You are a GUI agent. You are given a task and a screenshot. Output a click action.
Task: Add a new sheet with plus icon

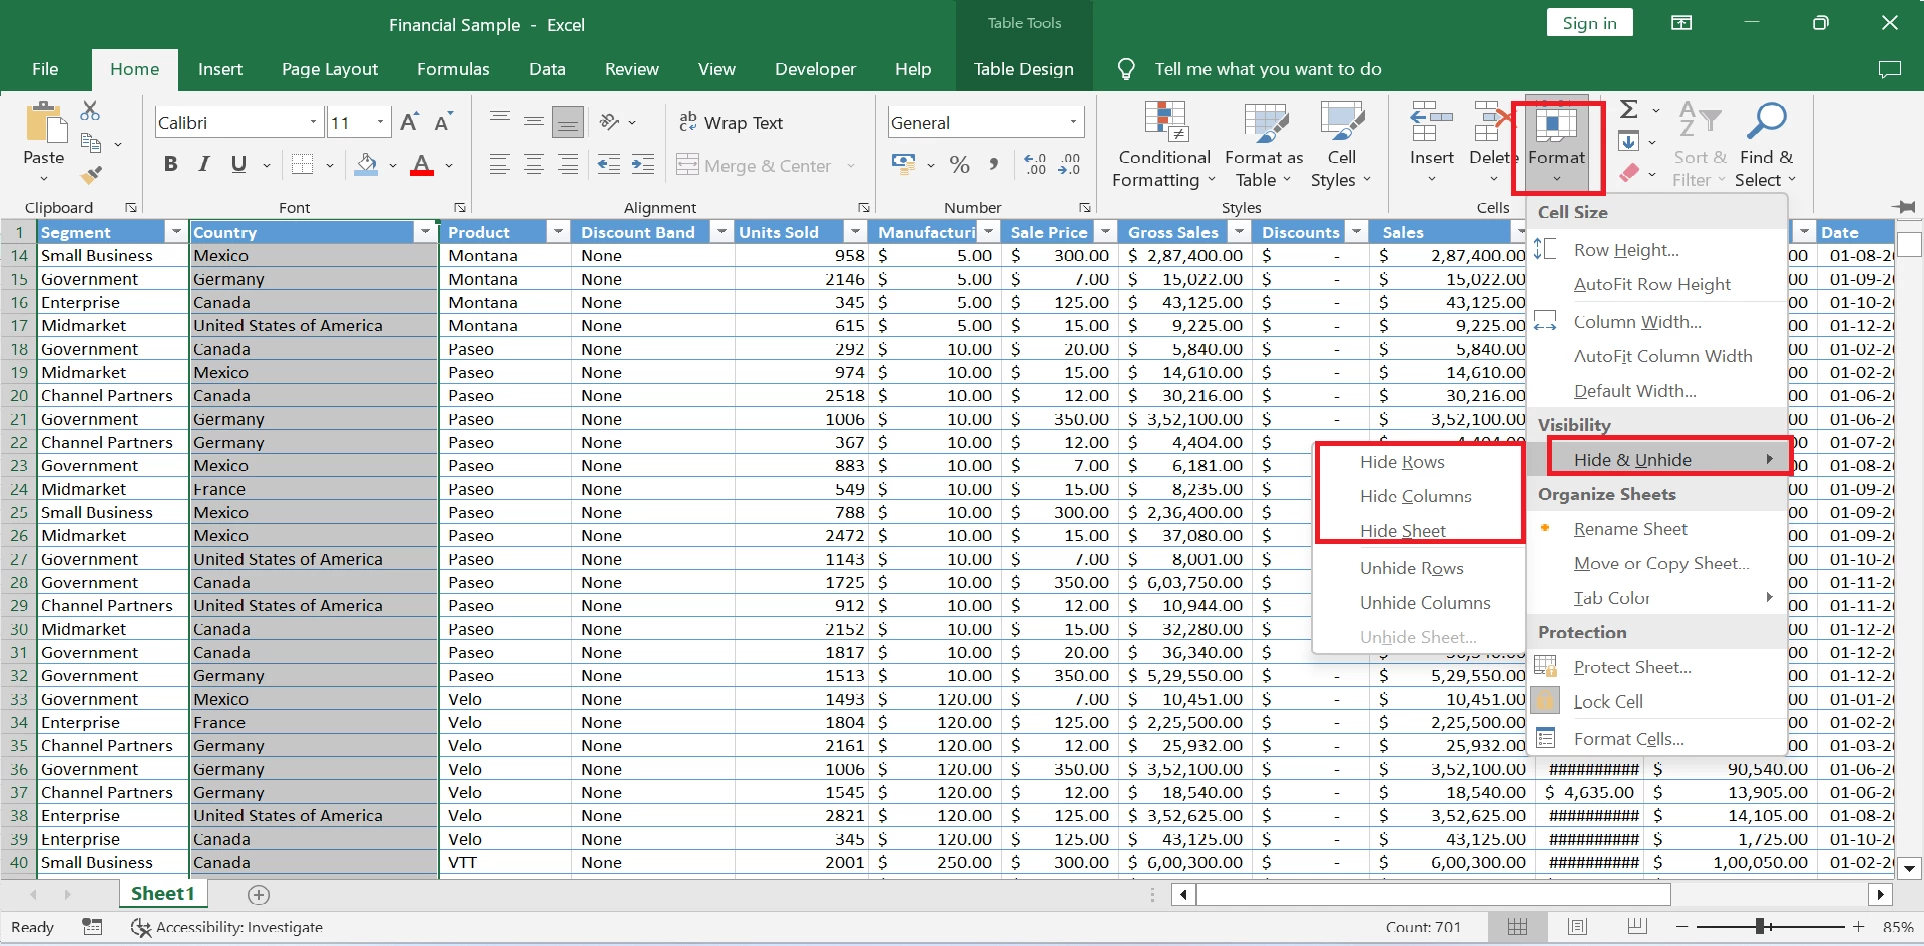pyautogui.click(x=259, y=894)
